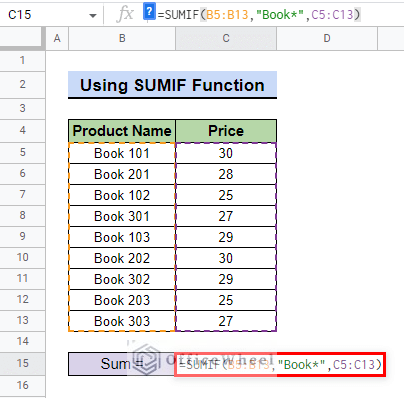Select cell 'Book 102'
Screen dimensions: 404x398
(122, 195)
